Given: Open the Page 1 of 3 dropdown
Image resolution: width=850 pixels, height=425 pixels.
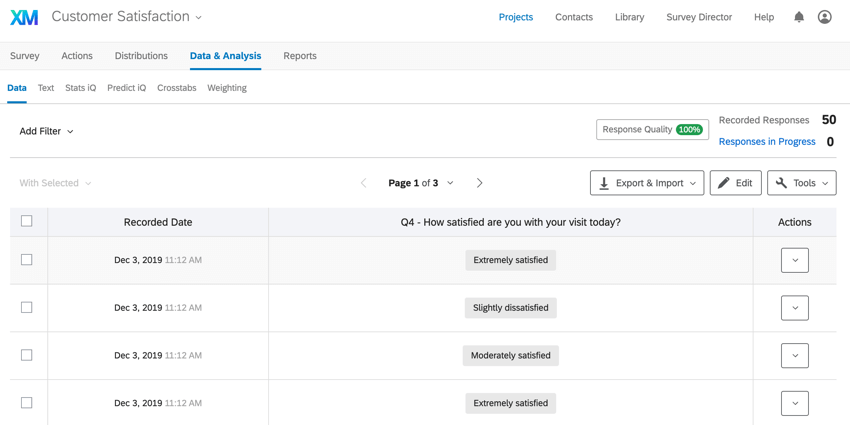Looking at the screenshot, I should (x=421, y=183).
